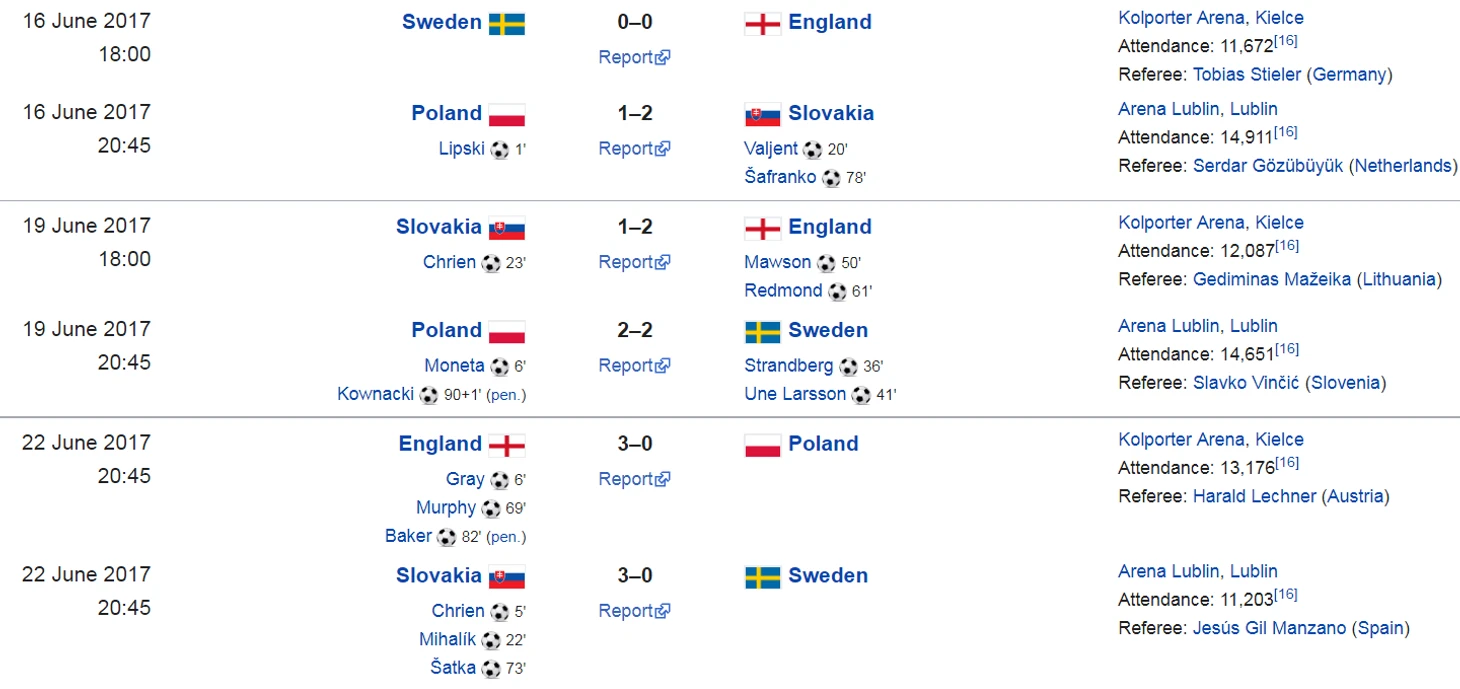Click goal ball icon next to Lipski

(x=500, y=150)
